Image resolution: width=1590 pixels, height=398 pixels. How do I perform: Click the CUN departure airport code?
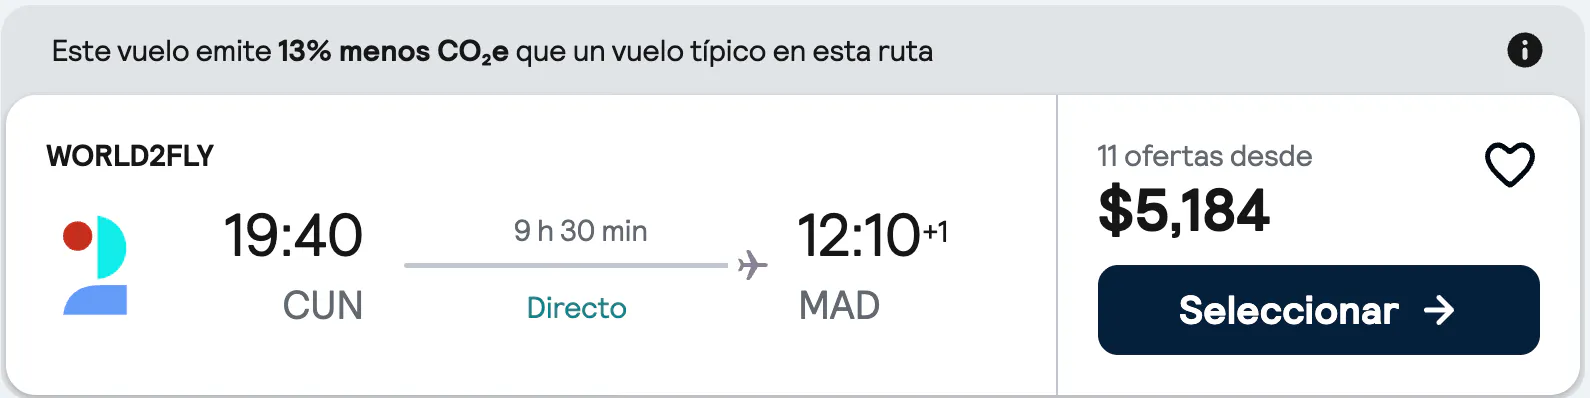point(322,306)
